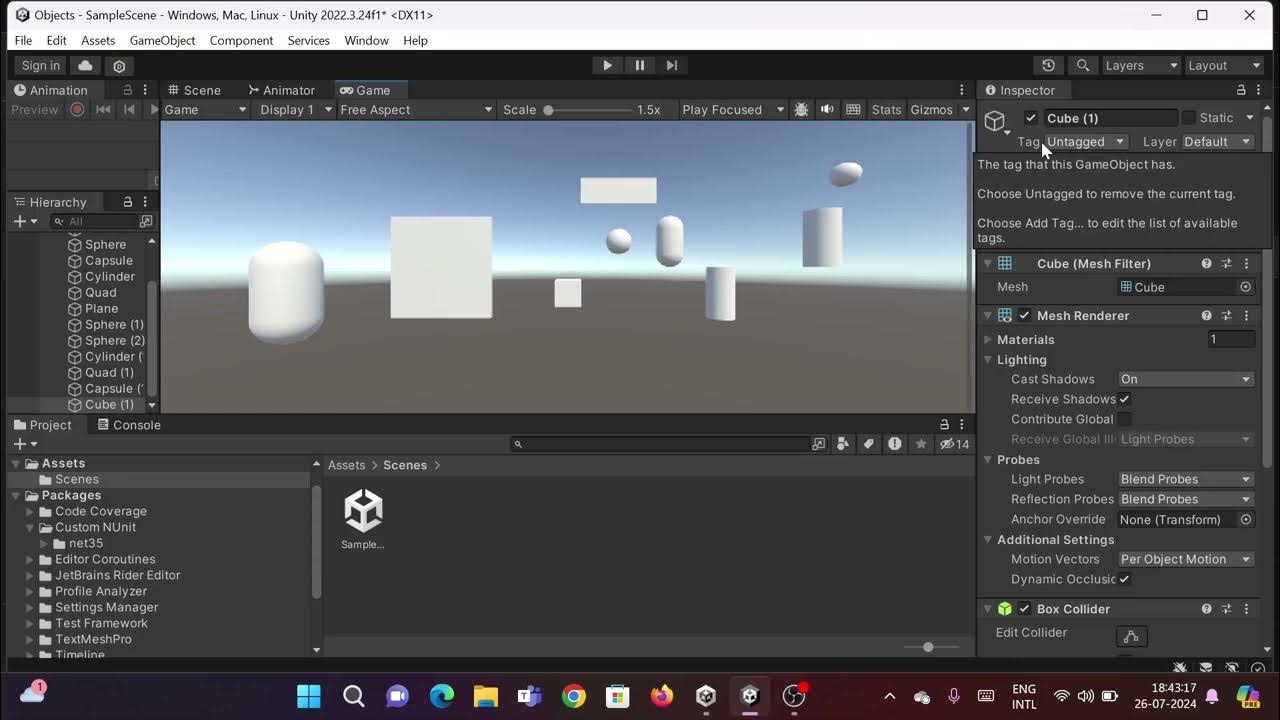This screenshot has height=720, width=1280.
Task: Toggle hidden packages visibility showing 14
Action: (x=955, y=444)
